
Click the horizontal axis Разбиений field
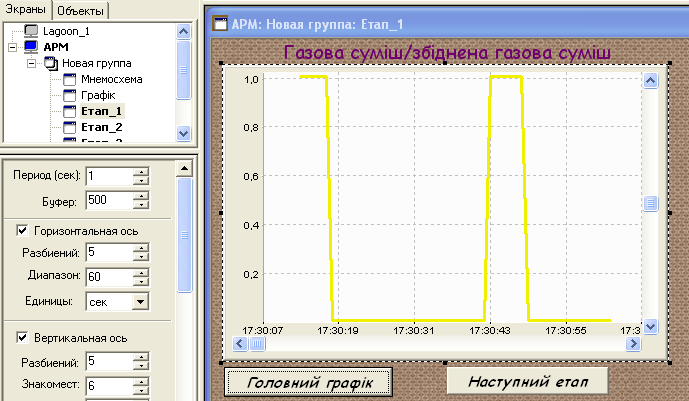tap(109, 253)
